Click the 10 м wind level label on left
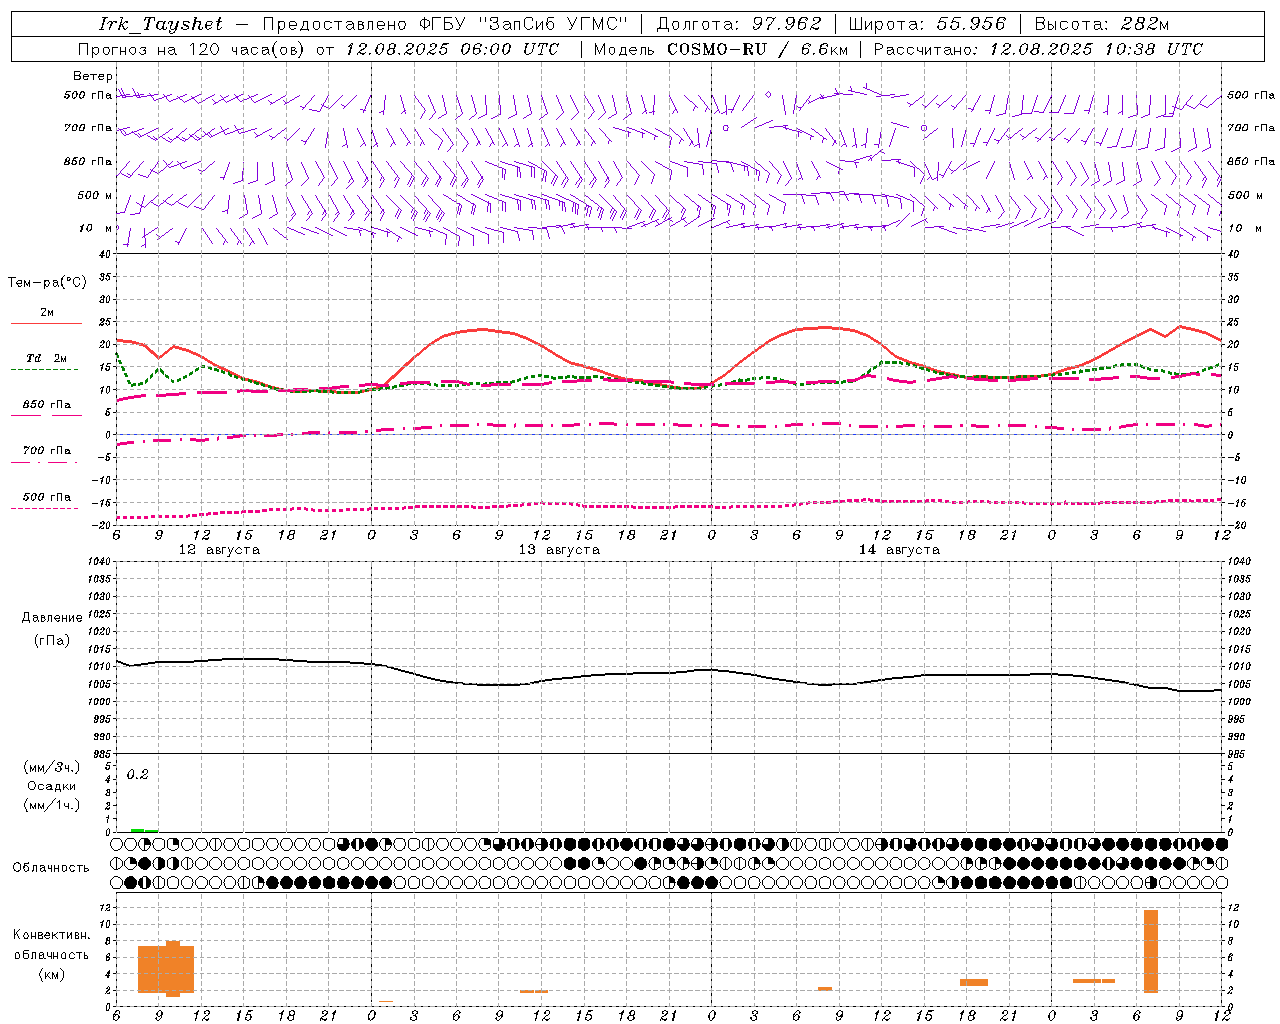 click(x=95, y=228)
